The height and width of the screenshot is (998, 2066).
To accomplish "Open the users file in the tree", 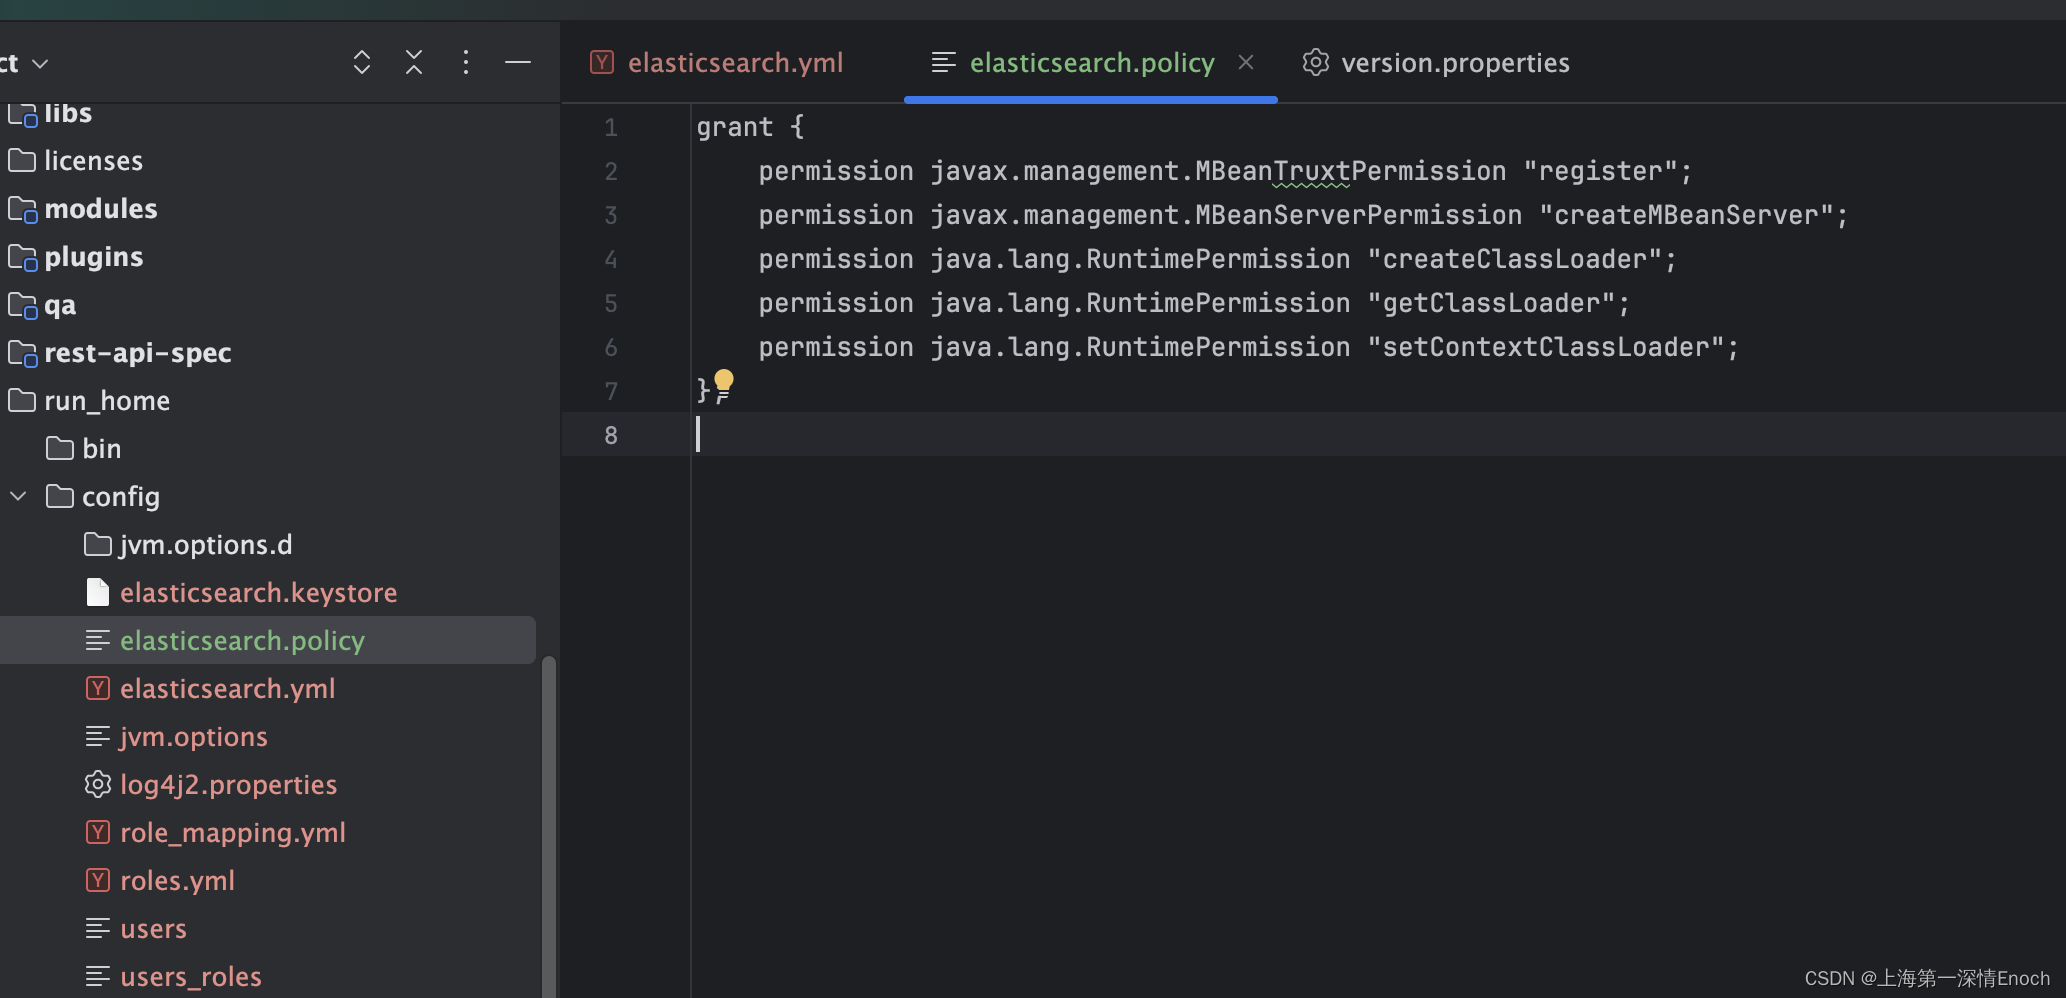I will coord(154,929).
